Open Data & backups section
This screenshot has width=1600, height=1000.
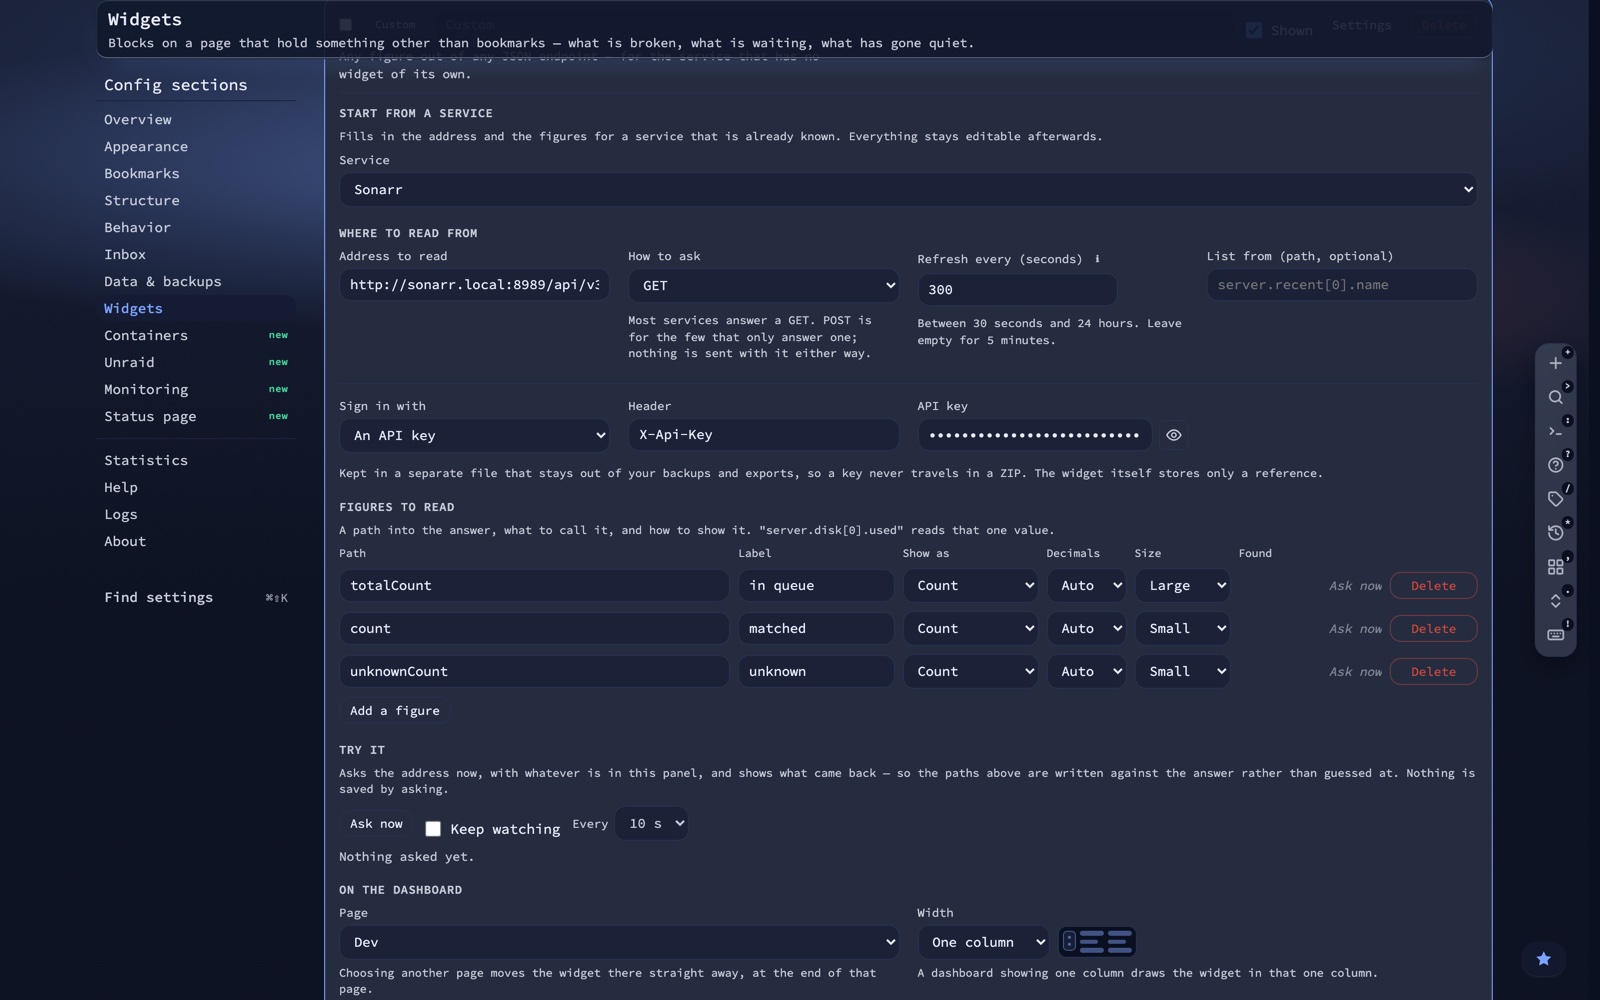(163, 282)
